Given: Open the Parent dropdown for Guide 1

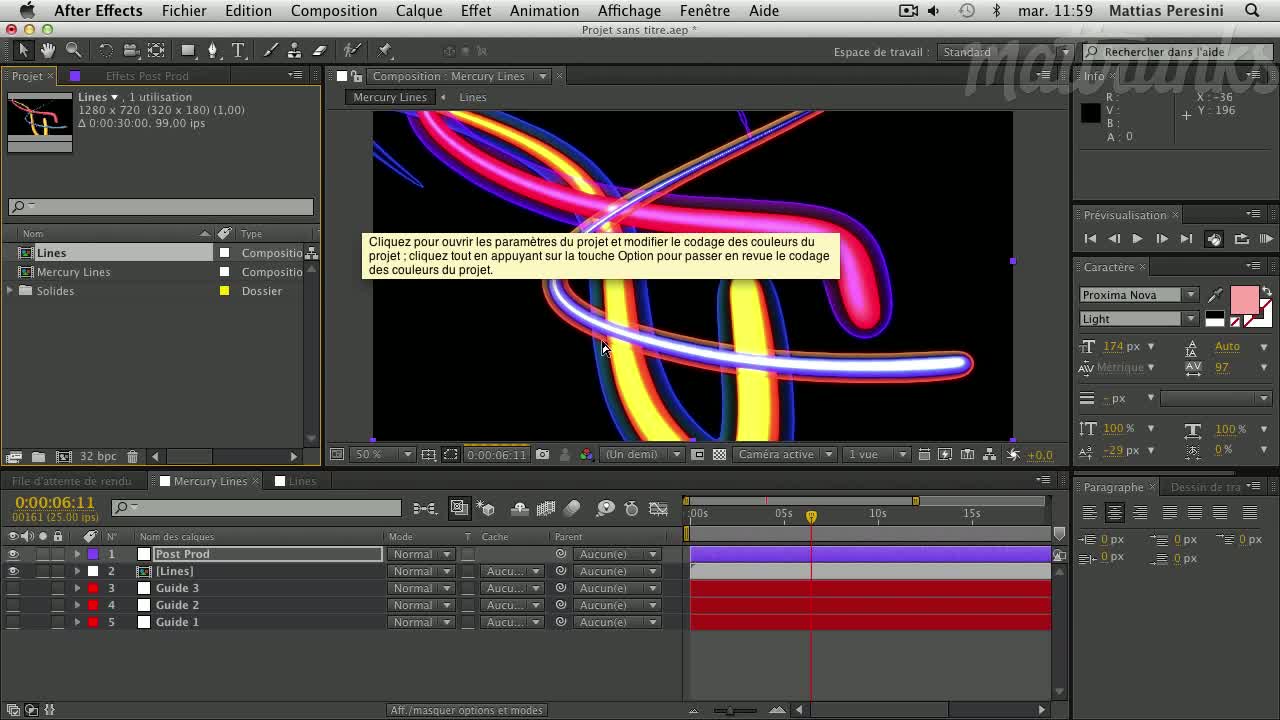Looking at the screenshot, I should 618,622.
